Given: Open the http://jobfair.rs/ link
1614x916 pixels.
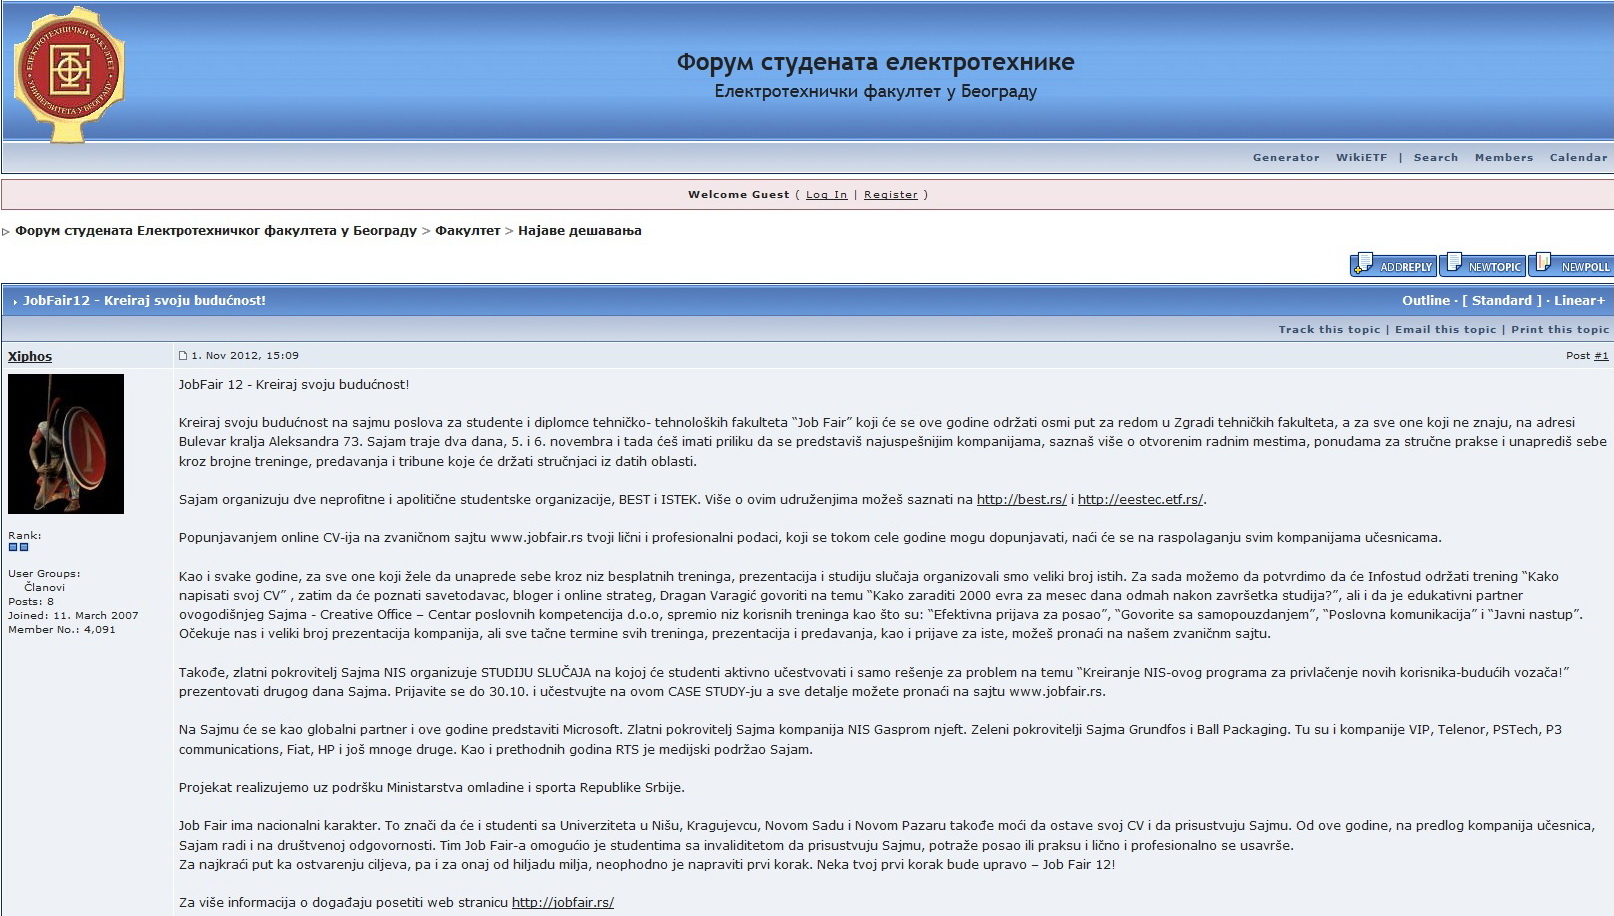Looking at the screenshot, I should pyautogui.click(x=562, y=903).
